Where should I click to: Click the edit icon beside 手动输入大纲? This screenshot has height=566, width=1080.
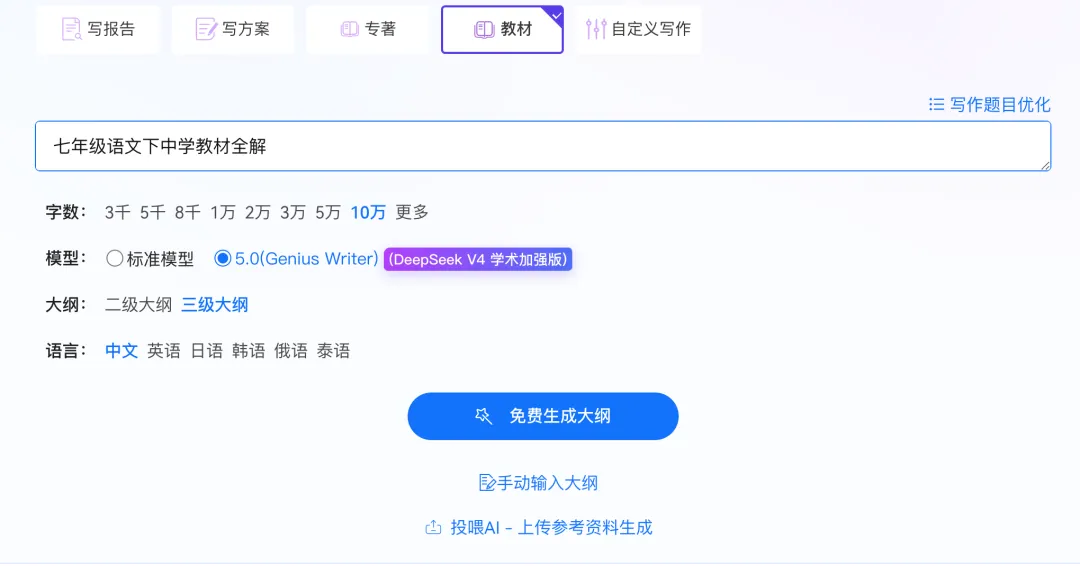pyautogui.click(x=487, y=483)
